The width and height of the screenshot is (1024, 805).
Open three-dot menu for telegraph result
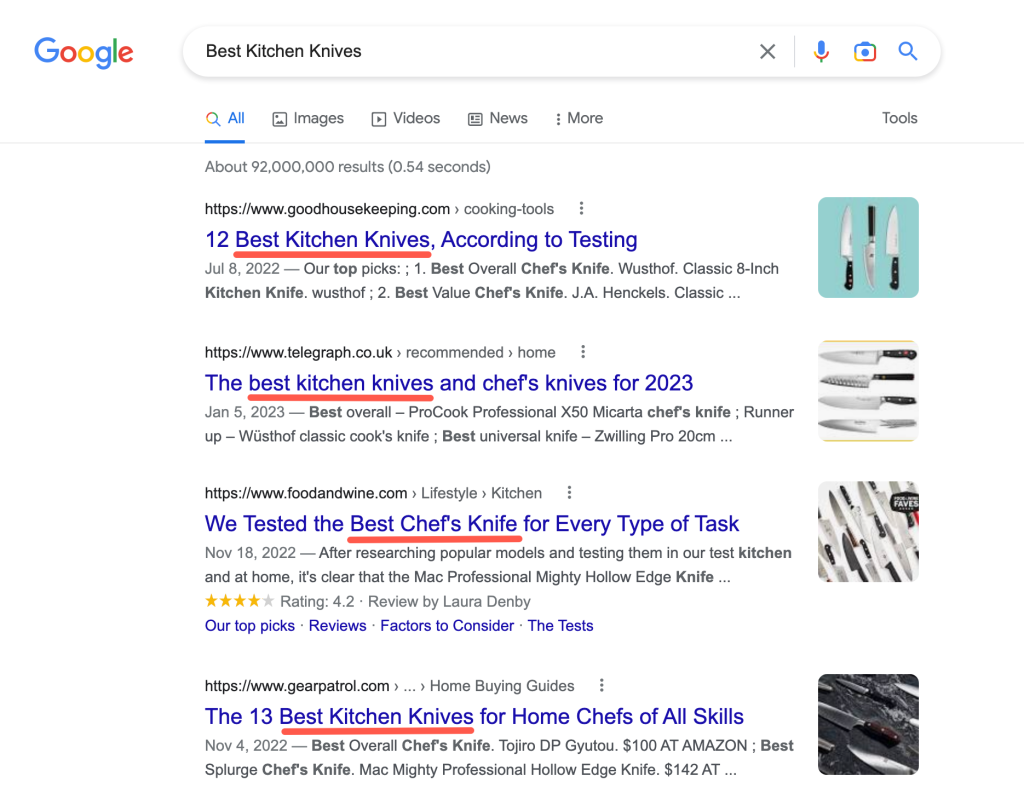[x=583, y=352]
